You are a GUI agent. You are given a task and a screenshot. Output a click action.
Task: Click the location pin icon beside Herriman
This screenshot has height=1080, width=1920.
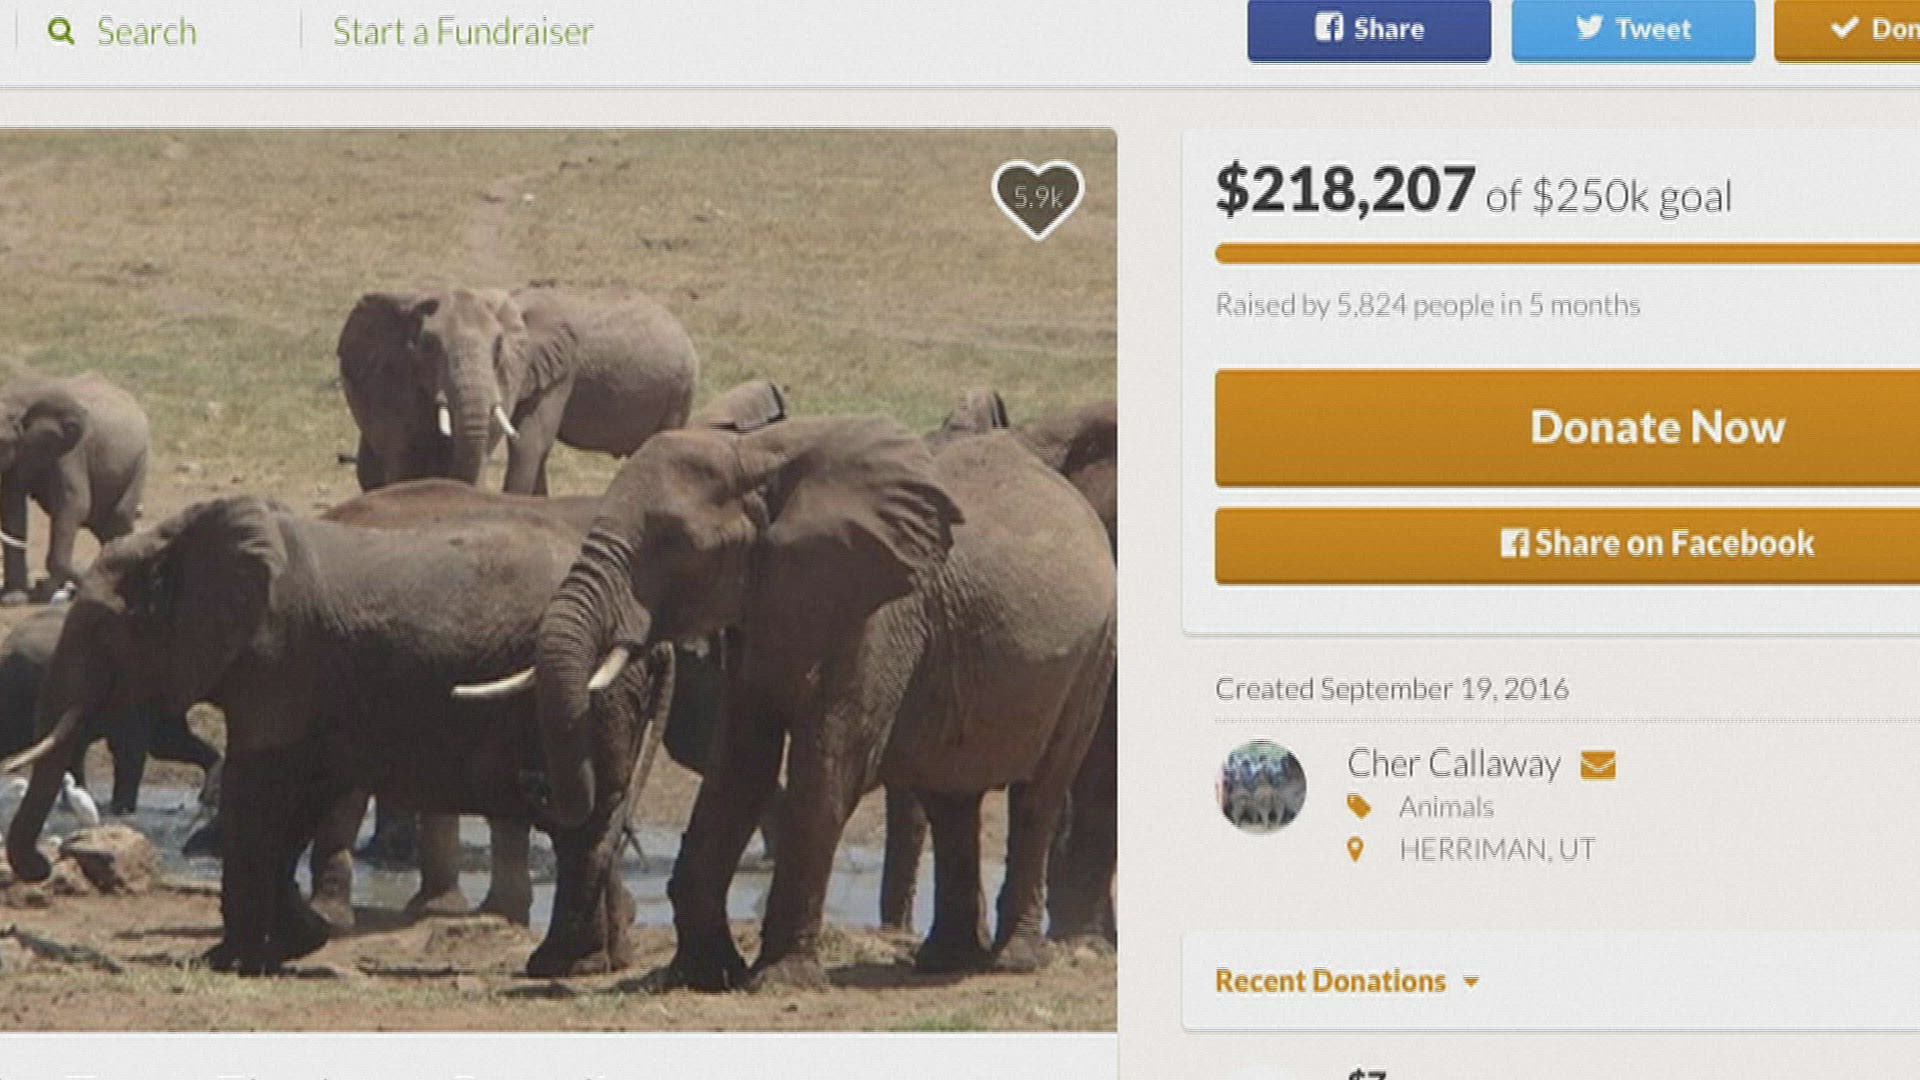point(1355,850)
